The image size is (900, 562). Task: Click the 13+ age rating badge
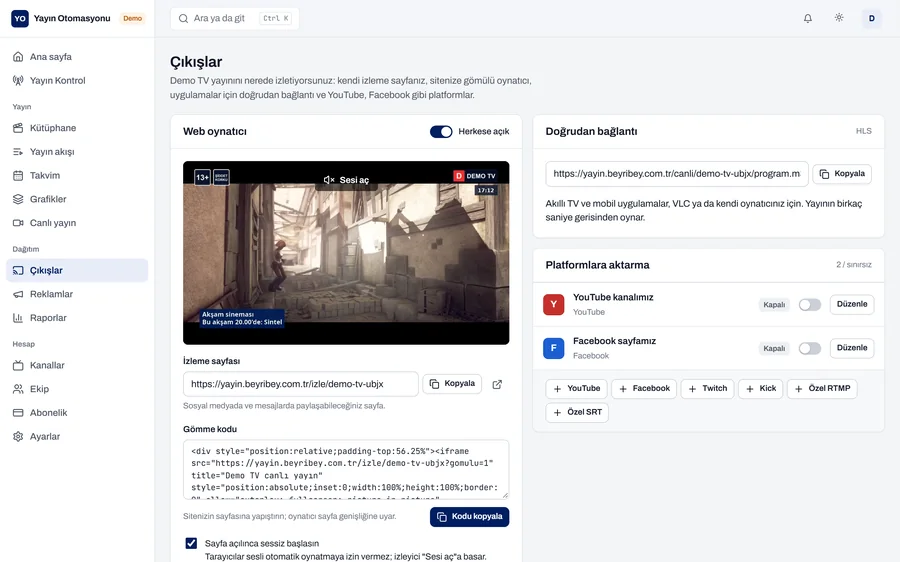(x=203, y=177)
